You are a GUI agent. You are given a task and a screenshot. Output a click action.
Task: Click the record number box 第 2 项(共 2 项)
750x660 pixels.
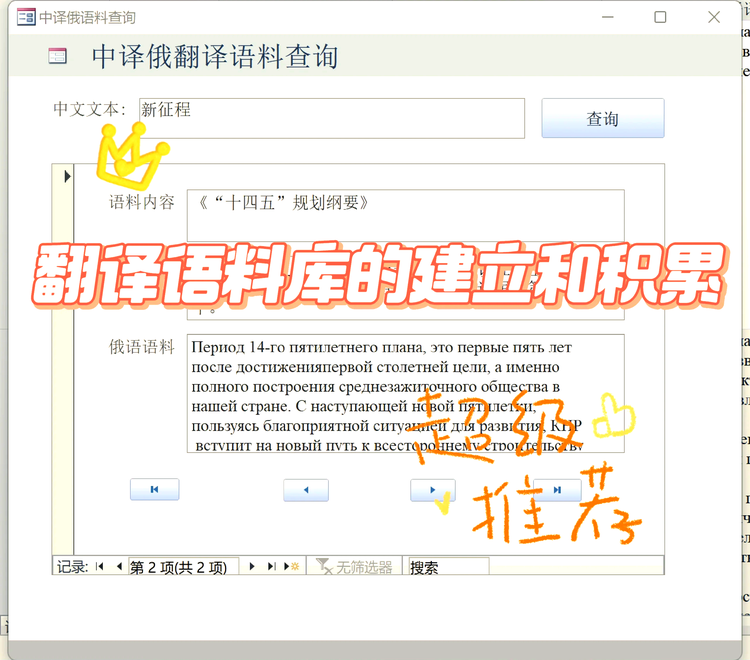[184, 567]
